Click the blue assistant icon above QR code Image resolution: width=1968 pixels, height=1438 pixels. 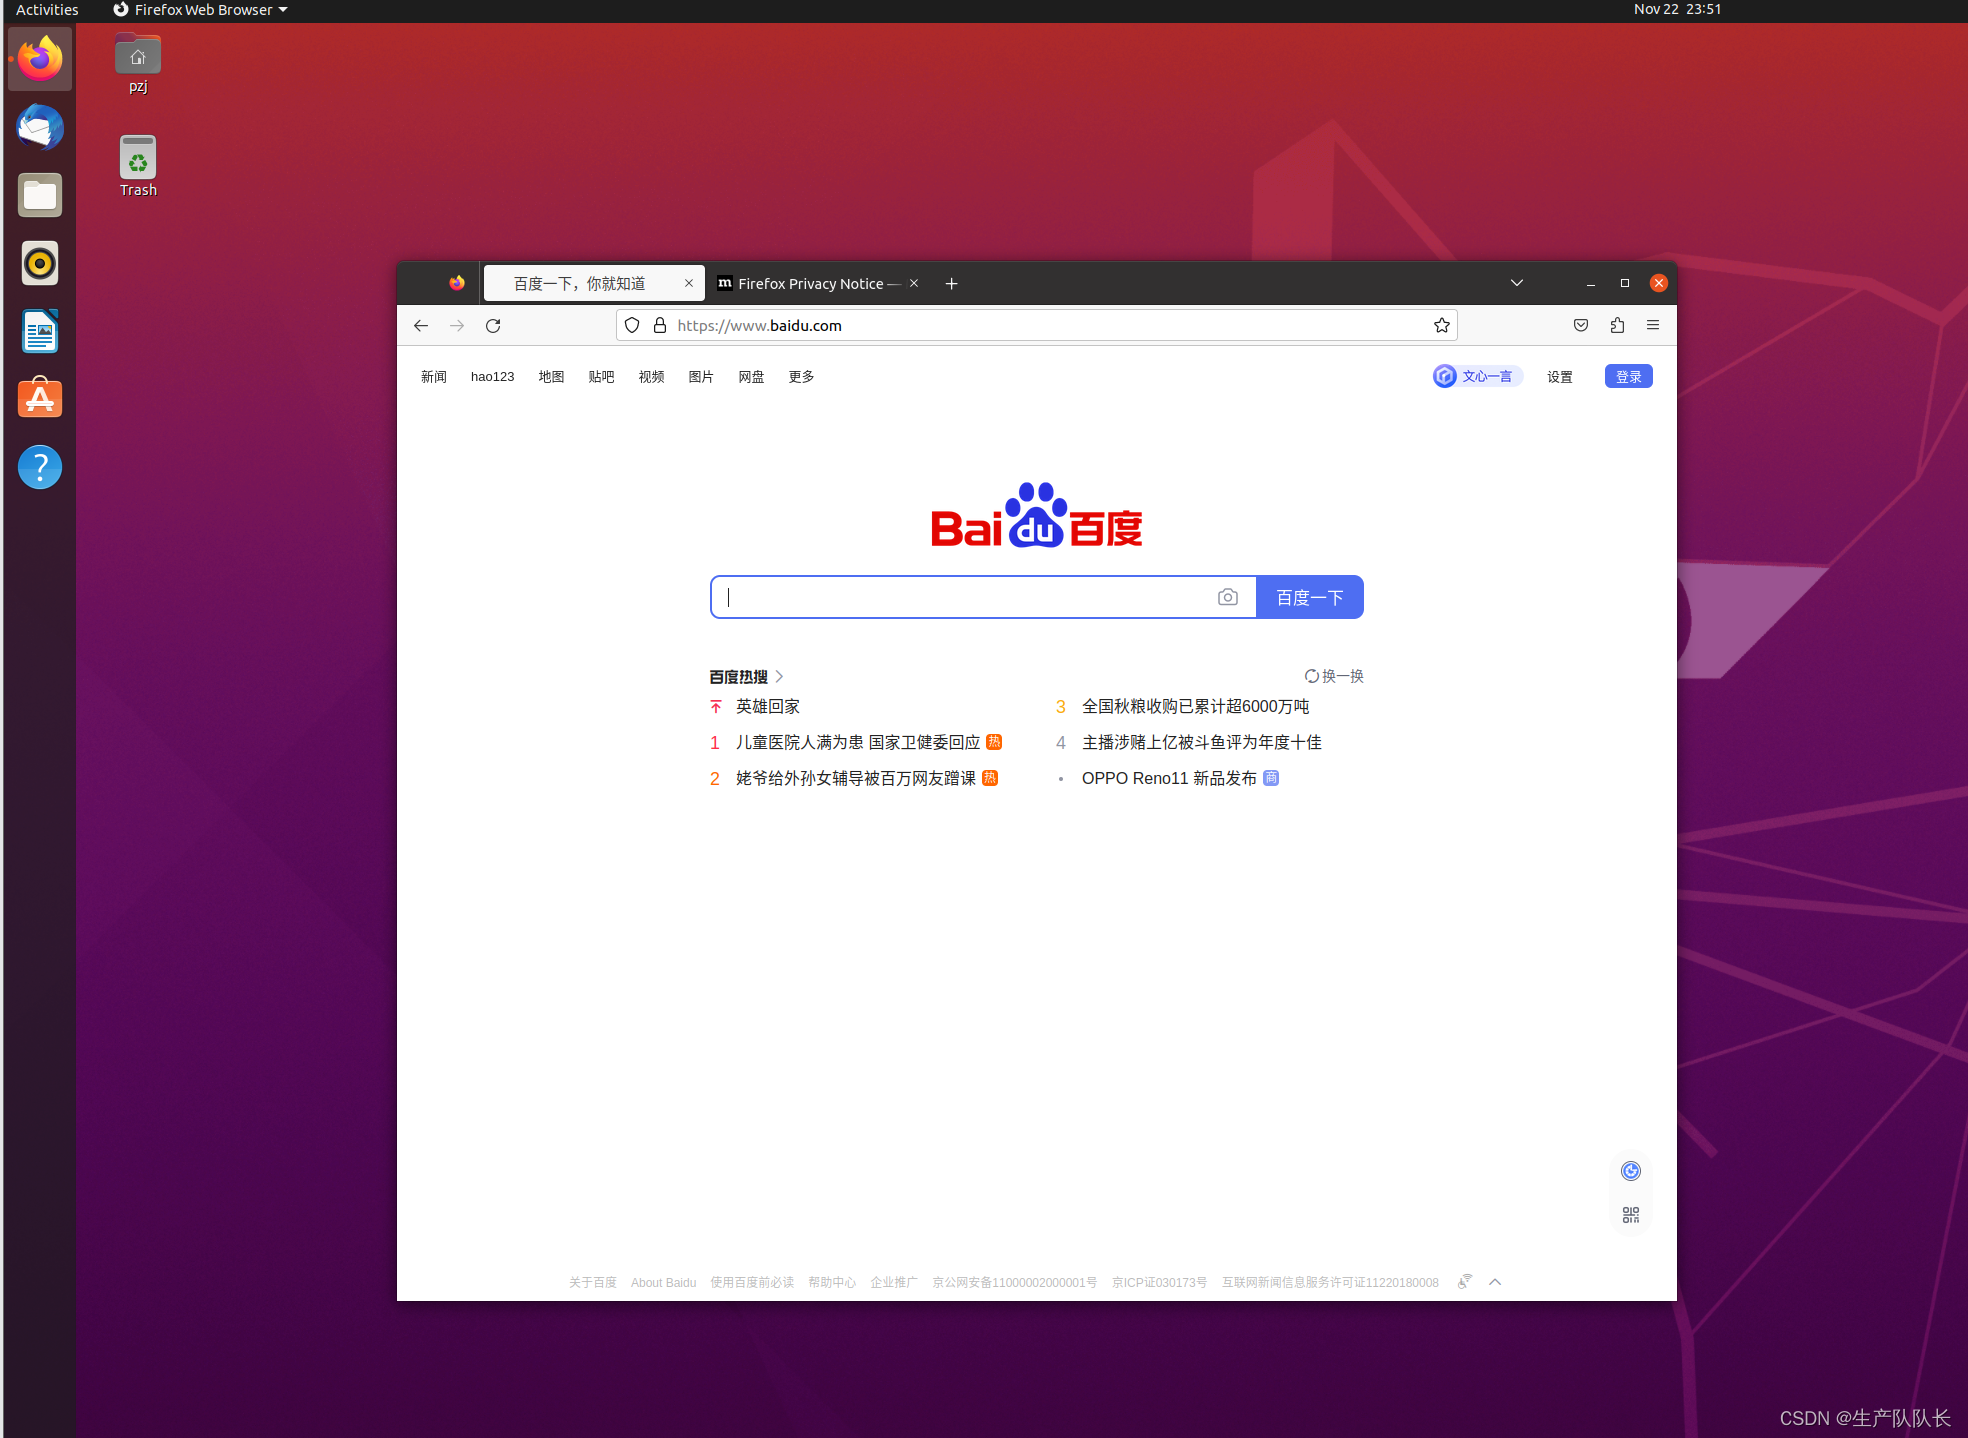click(1631, 1171)
